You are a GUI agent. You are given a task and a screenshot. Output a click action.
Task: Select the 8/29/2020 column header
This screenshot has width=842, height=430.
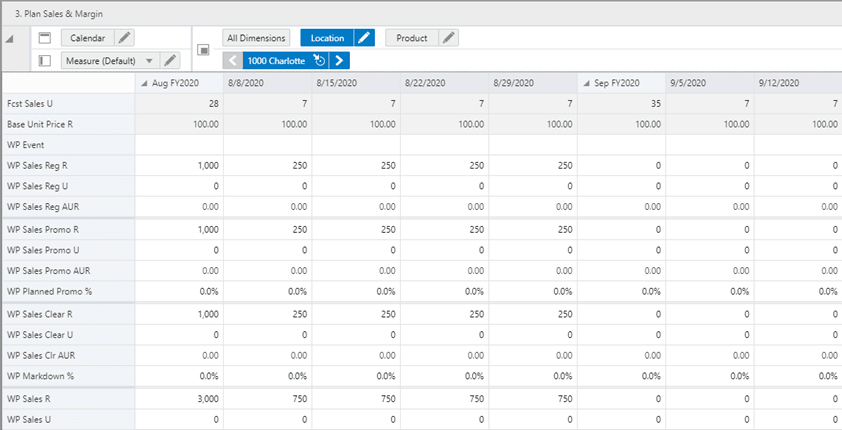[x=533, y=83]
